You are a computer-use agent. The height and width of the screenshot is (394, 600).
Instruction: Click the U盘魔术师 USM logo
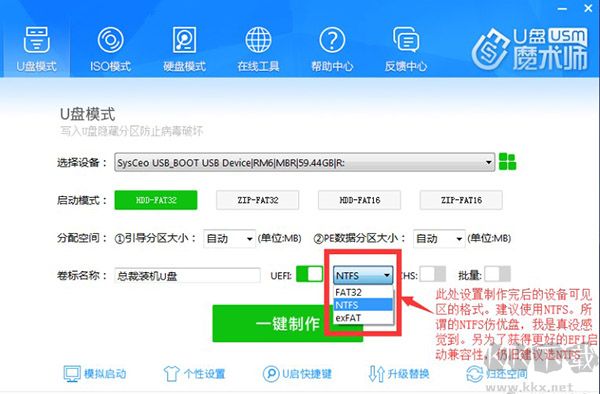(x=530, y=49)
